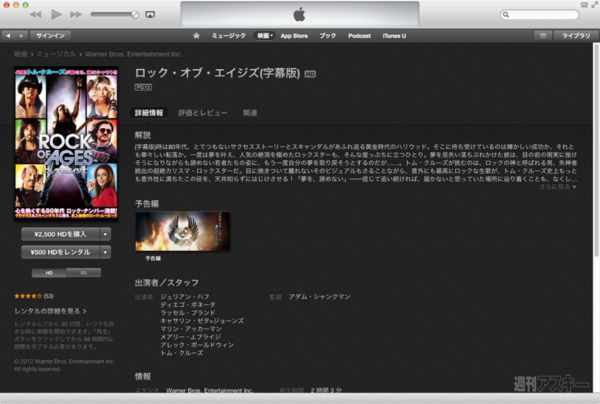Switch to HD quality
Screen dimensions: 600x404
tap(49, 273)
